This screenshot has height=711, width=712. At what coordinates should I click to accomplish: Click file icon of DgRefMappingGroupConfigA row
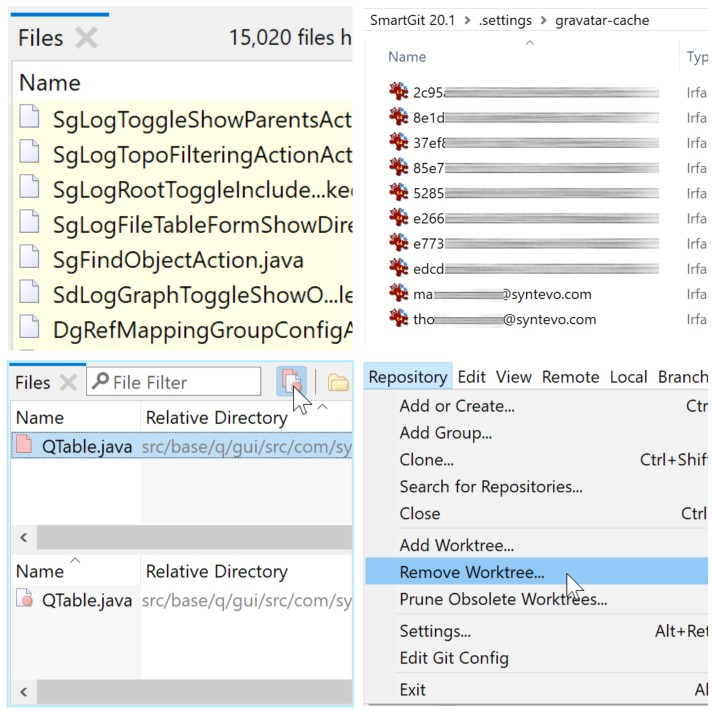[x=29, y=326]
